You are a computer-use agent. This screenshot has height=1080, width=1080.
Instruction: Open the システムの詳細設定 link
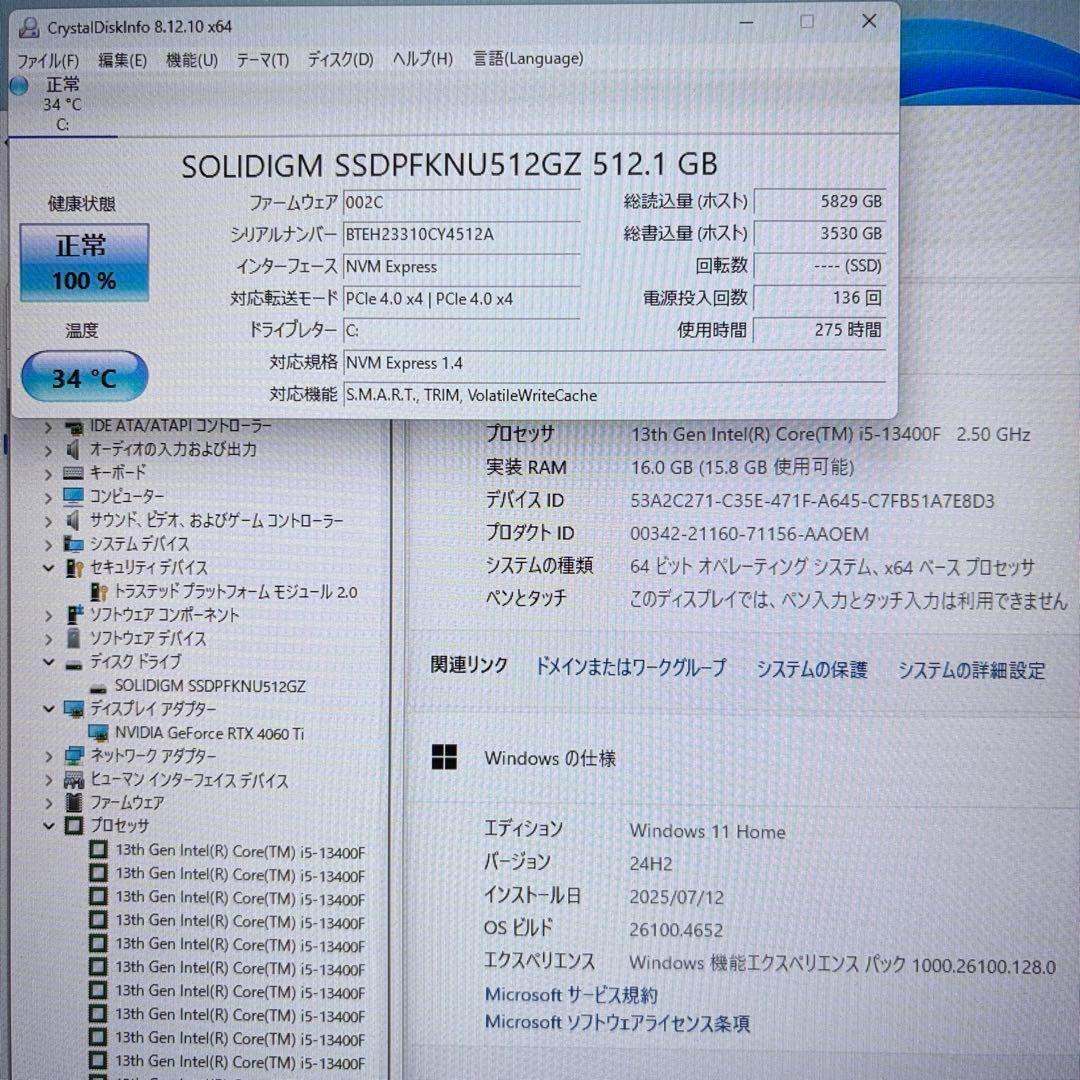971,671
